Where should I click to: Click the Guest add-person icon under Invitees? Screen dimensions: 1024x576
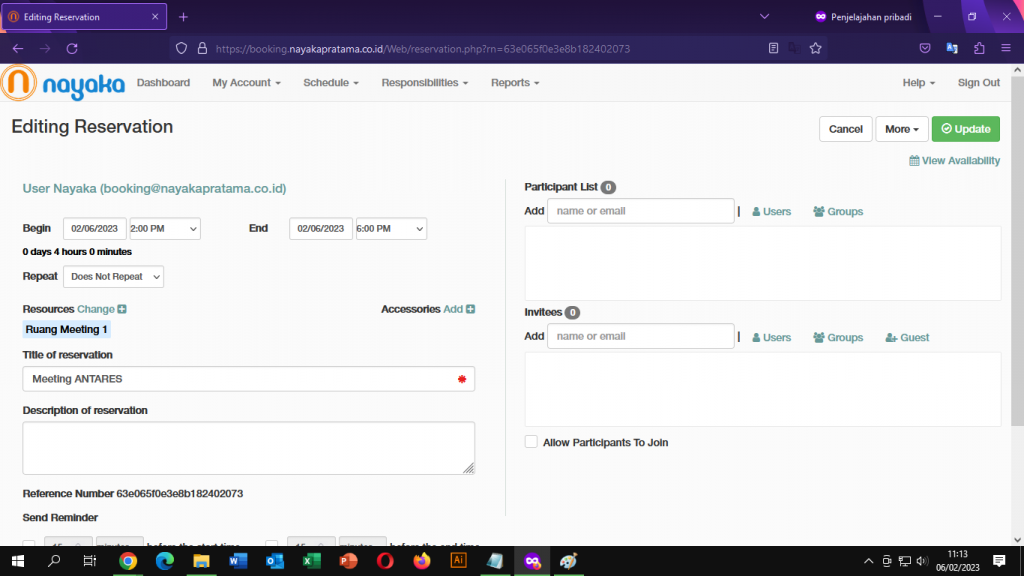(x=891, y=338)
